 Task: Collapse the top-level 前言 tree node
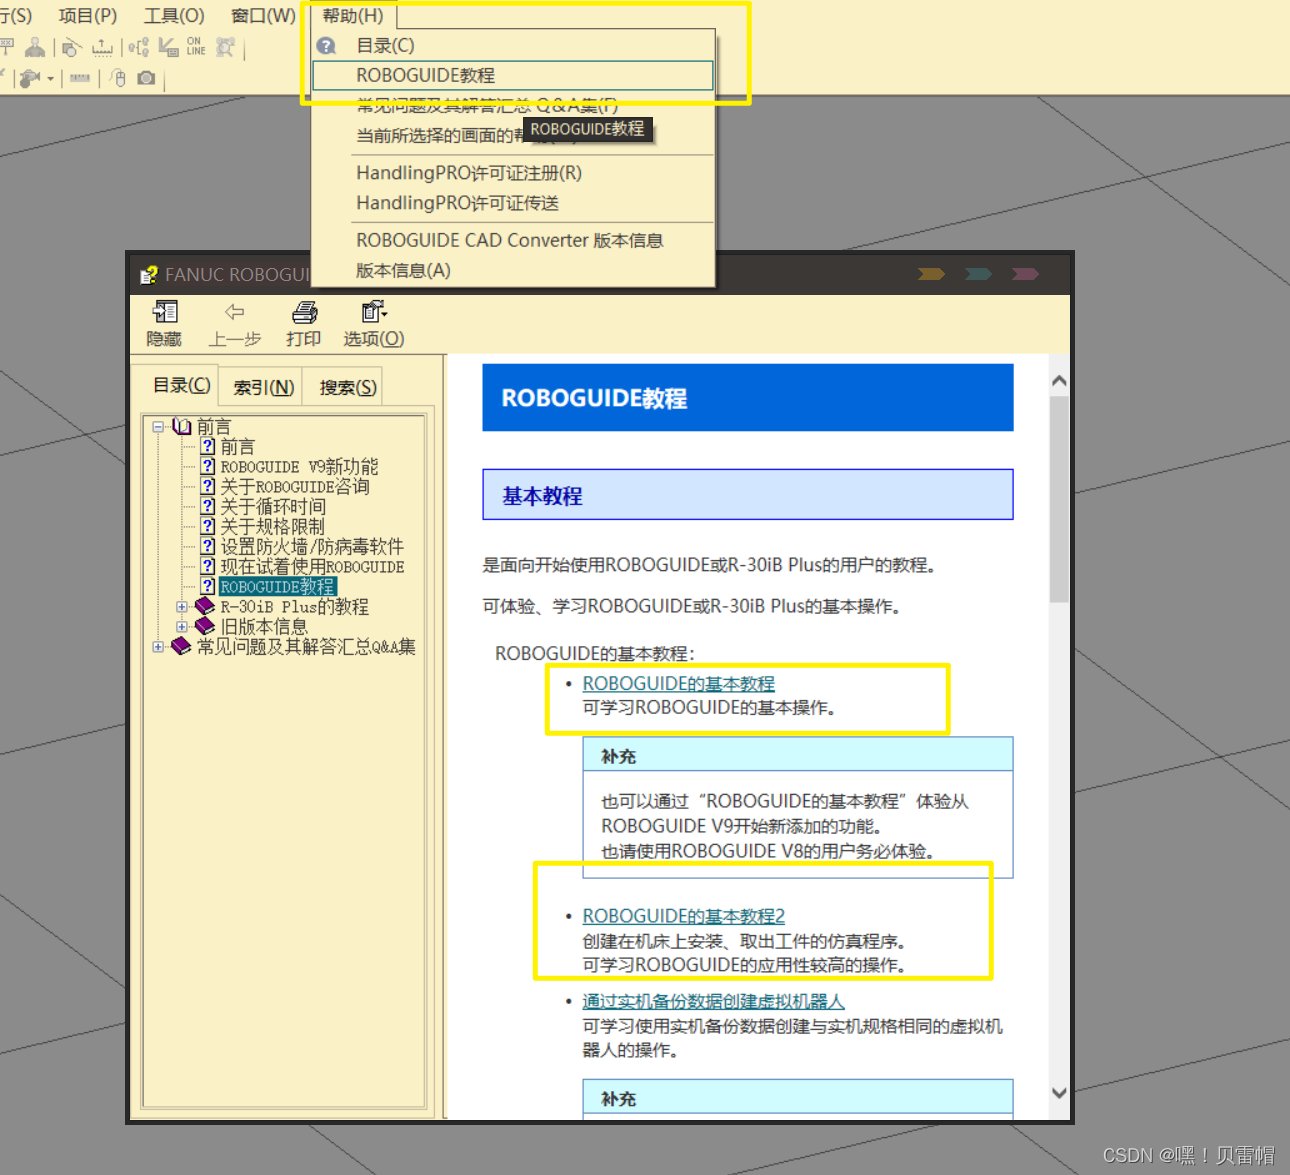[158, 427]
